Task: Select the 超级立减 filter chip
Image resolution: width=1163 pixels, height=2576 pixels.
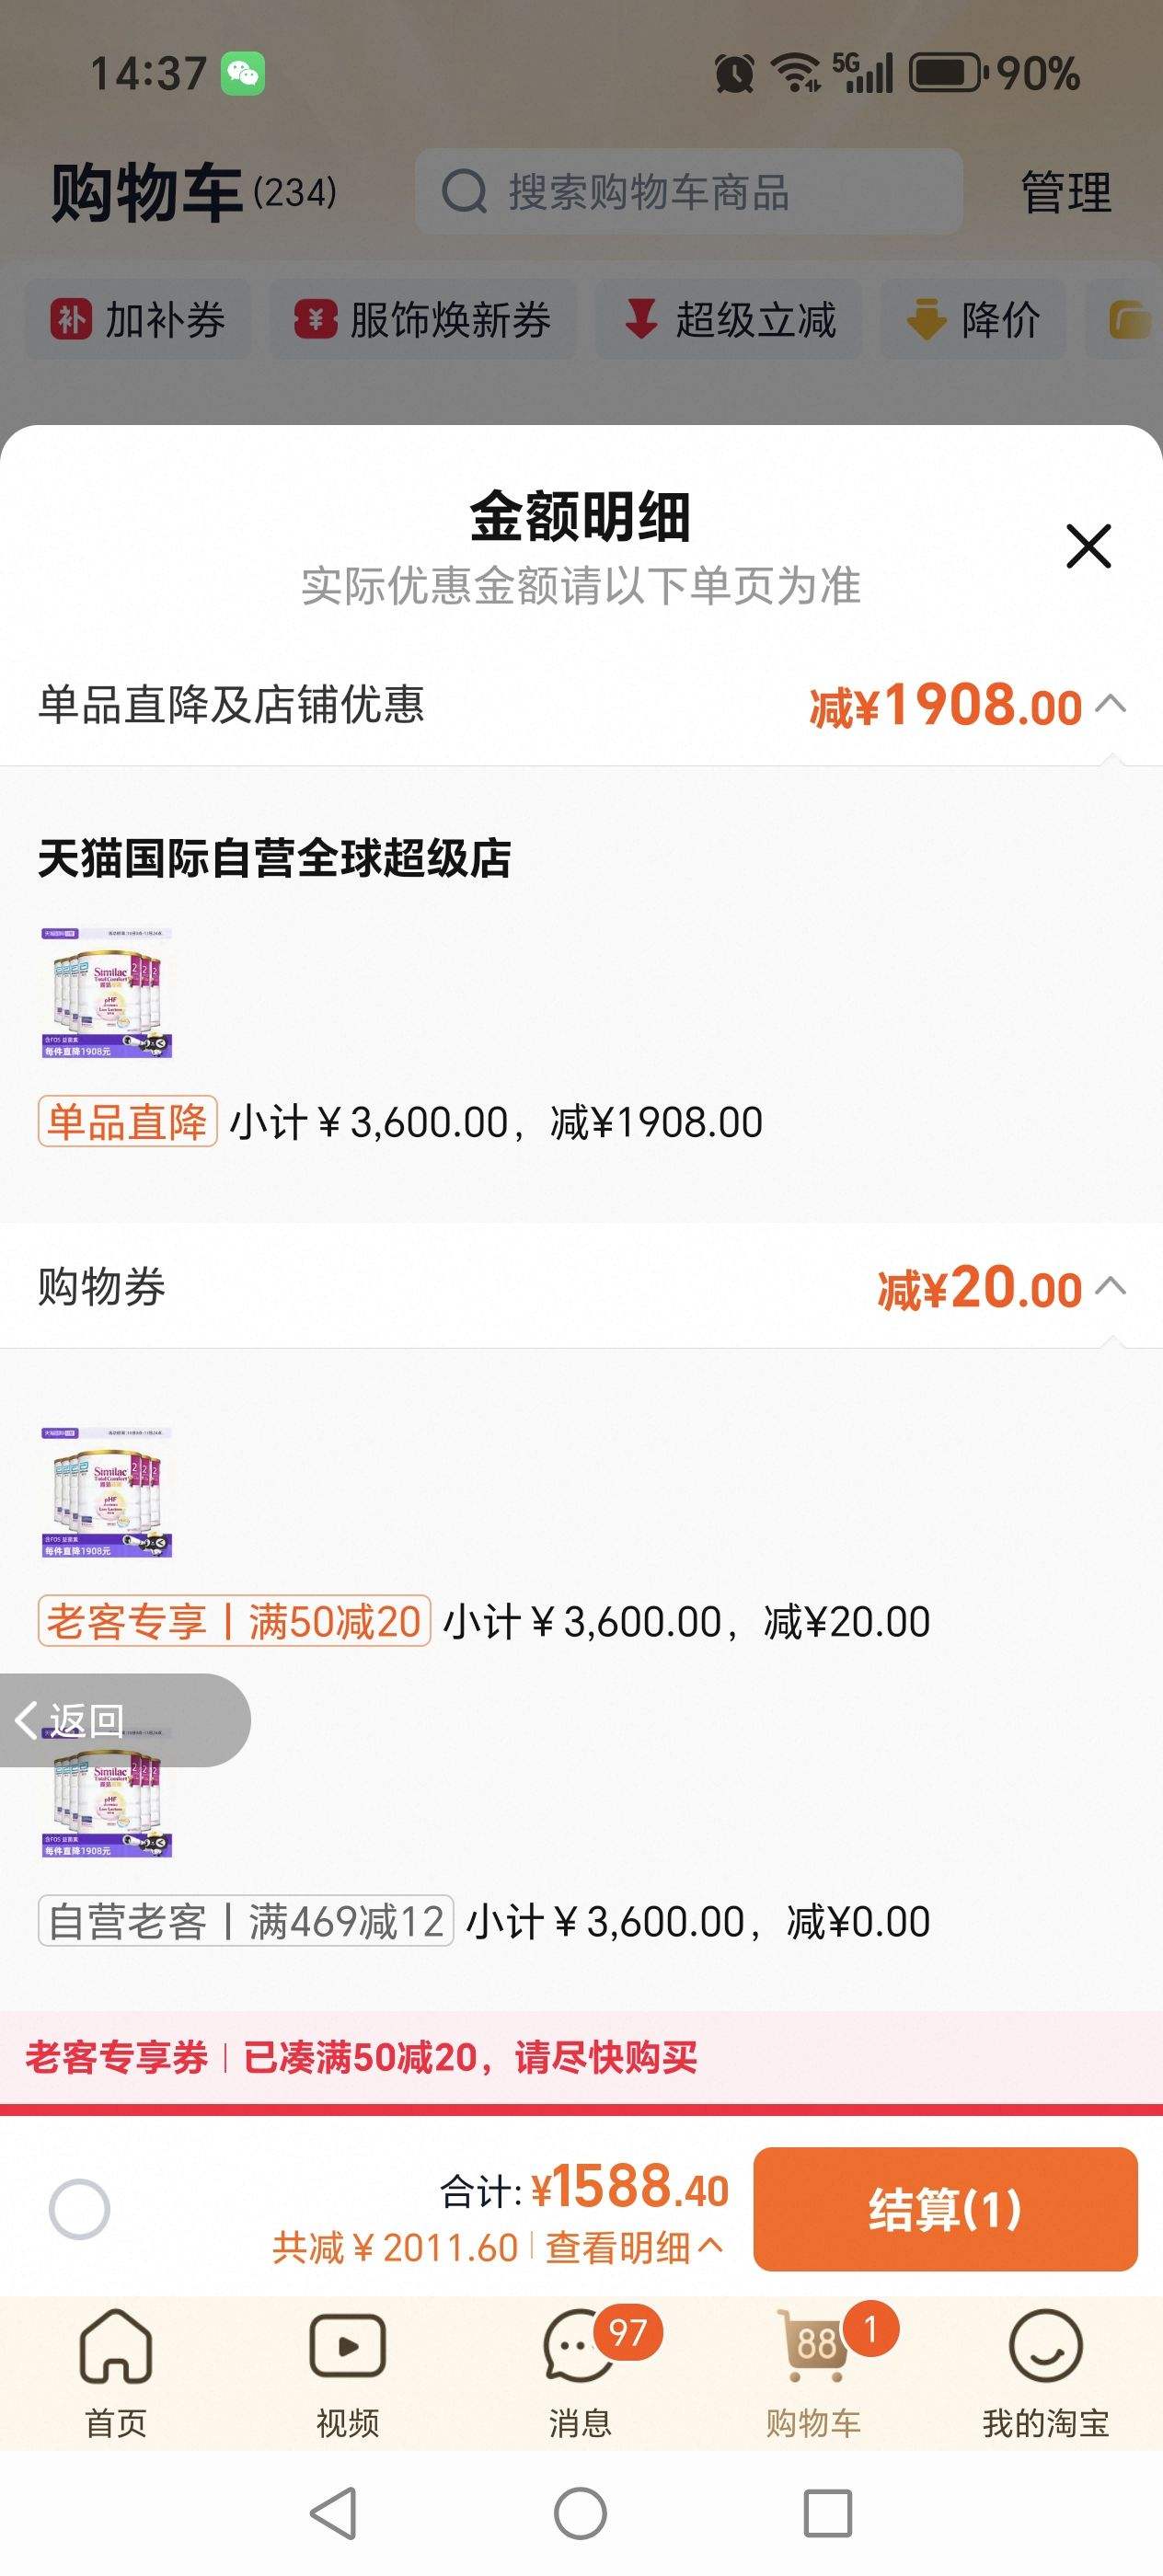Action: (729, 320)
